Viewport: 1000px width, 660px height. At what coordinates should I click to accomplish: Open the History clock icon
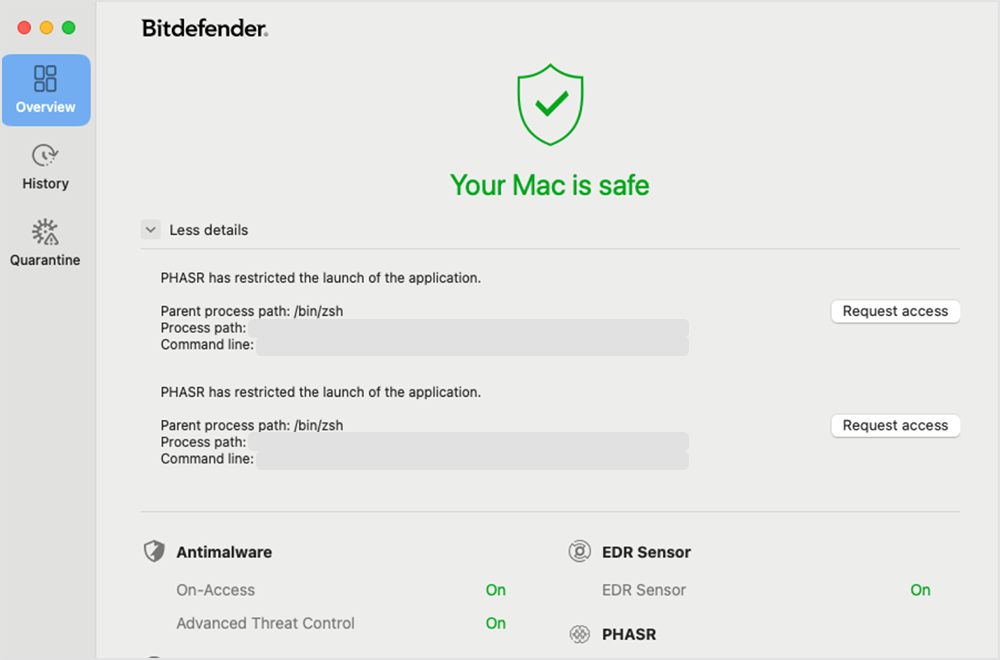coord(45,155)
